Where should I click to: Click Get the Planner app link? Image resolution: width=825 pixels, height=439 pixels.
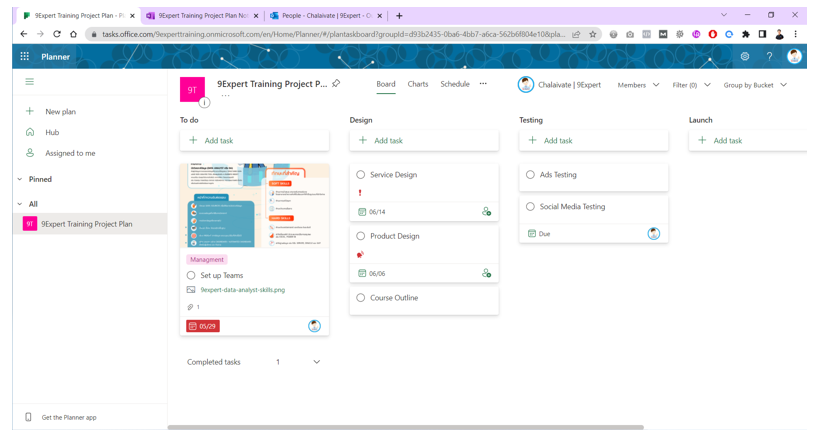point(69,417)
